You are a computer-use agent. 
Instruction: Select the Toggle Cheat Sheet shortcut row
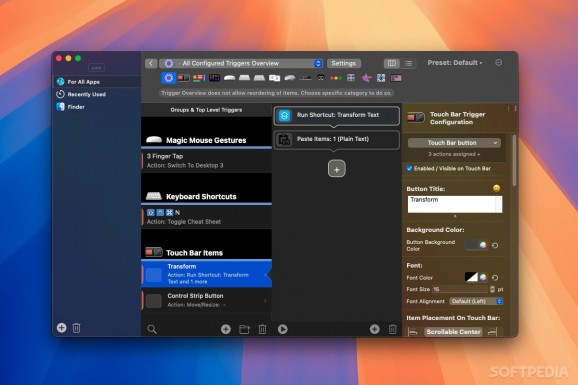click(206, 217)
